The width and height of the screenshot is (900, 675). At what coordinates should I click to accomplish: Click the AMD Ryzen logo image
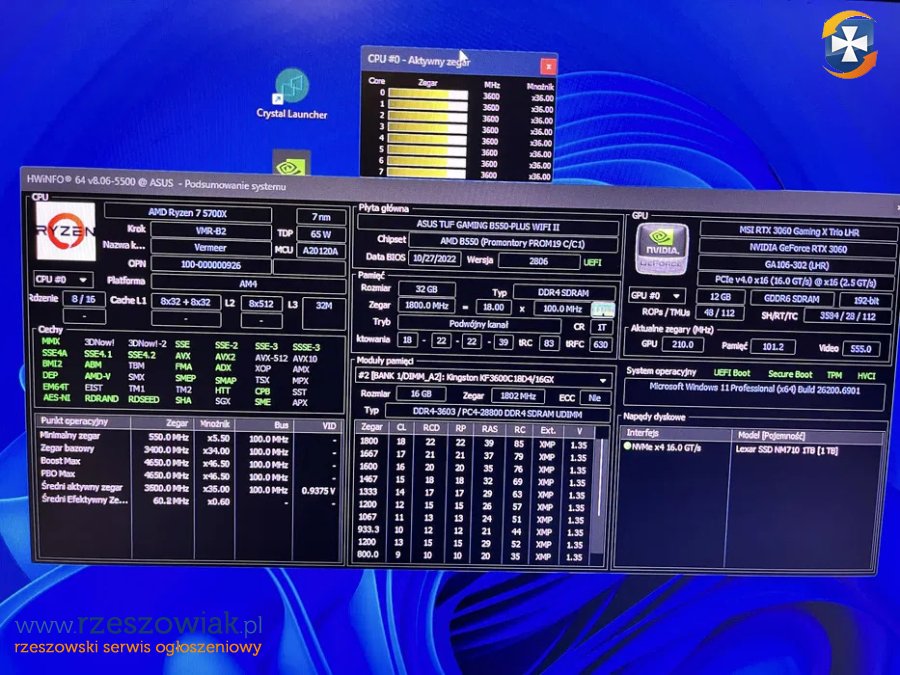click(x=66, y=232)
